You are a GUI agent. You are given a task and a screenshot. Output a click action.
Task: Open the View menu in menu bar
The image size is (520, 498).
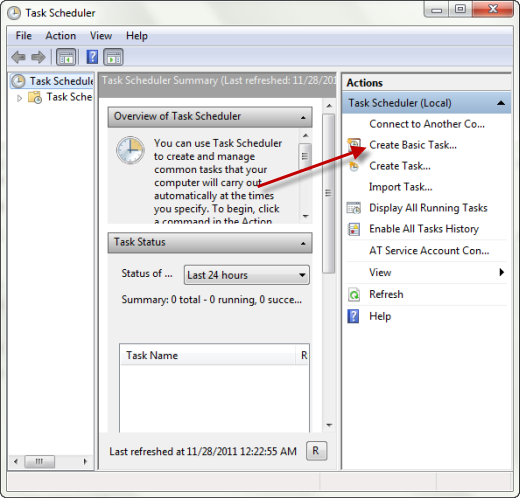[x=101, y=36]
